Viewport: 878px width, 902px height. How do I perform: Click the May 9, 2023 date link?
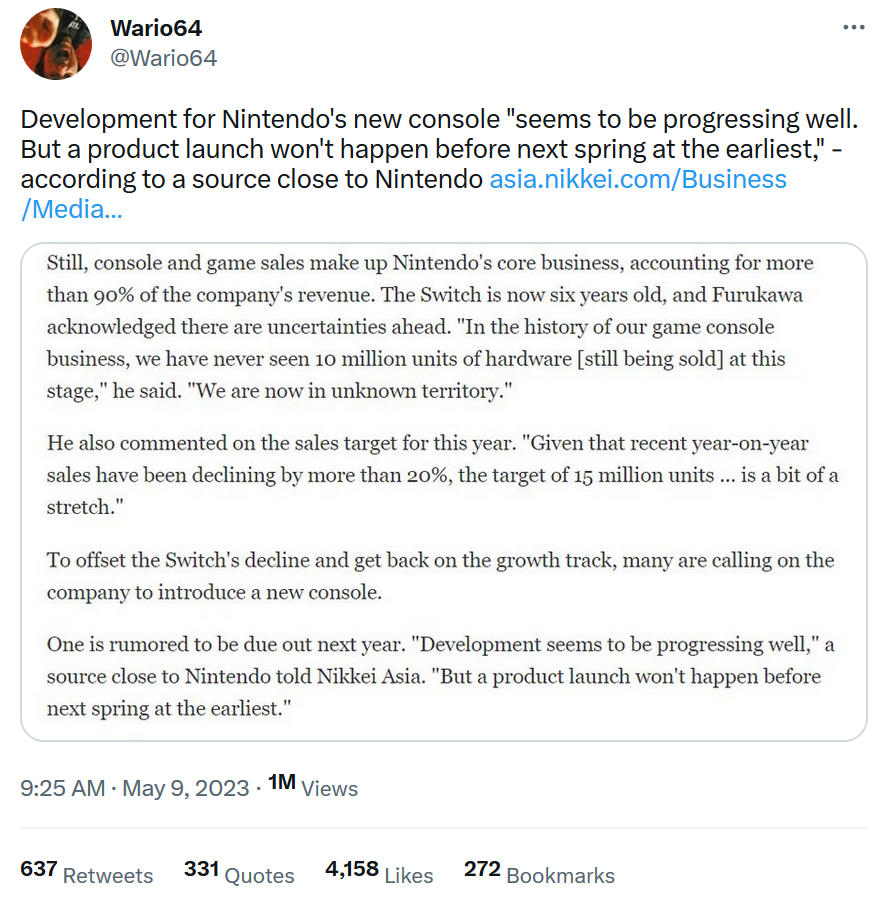click(x=185, y=788)
